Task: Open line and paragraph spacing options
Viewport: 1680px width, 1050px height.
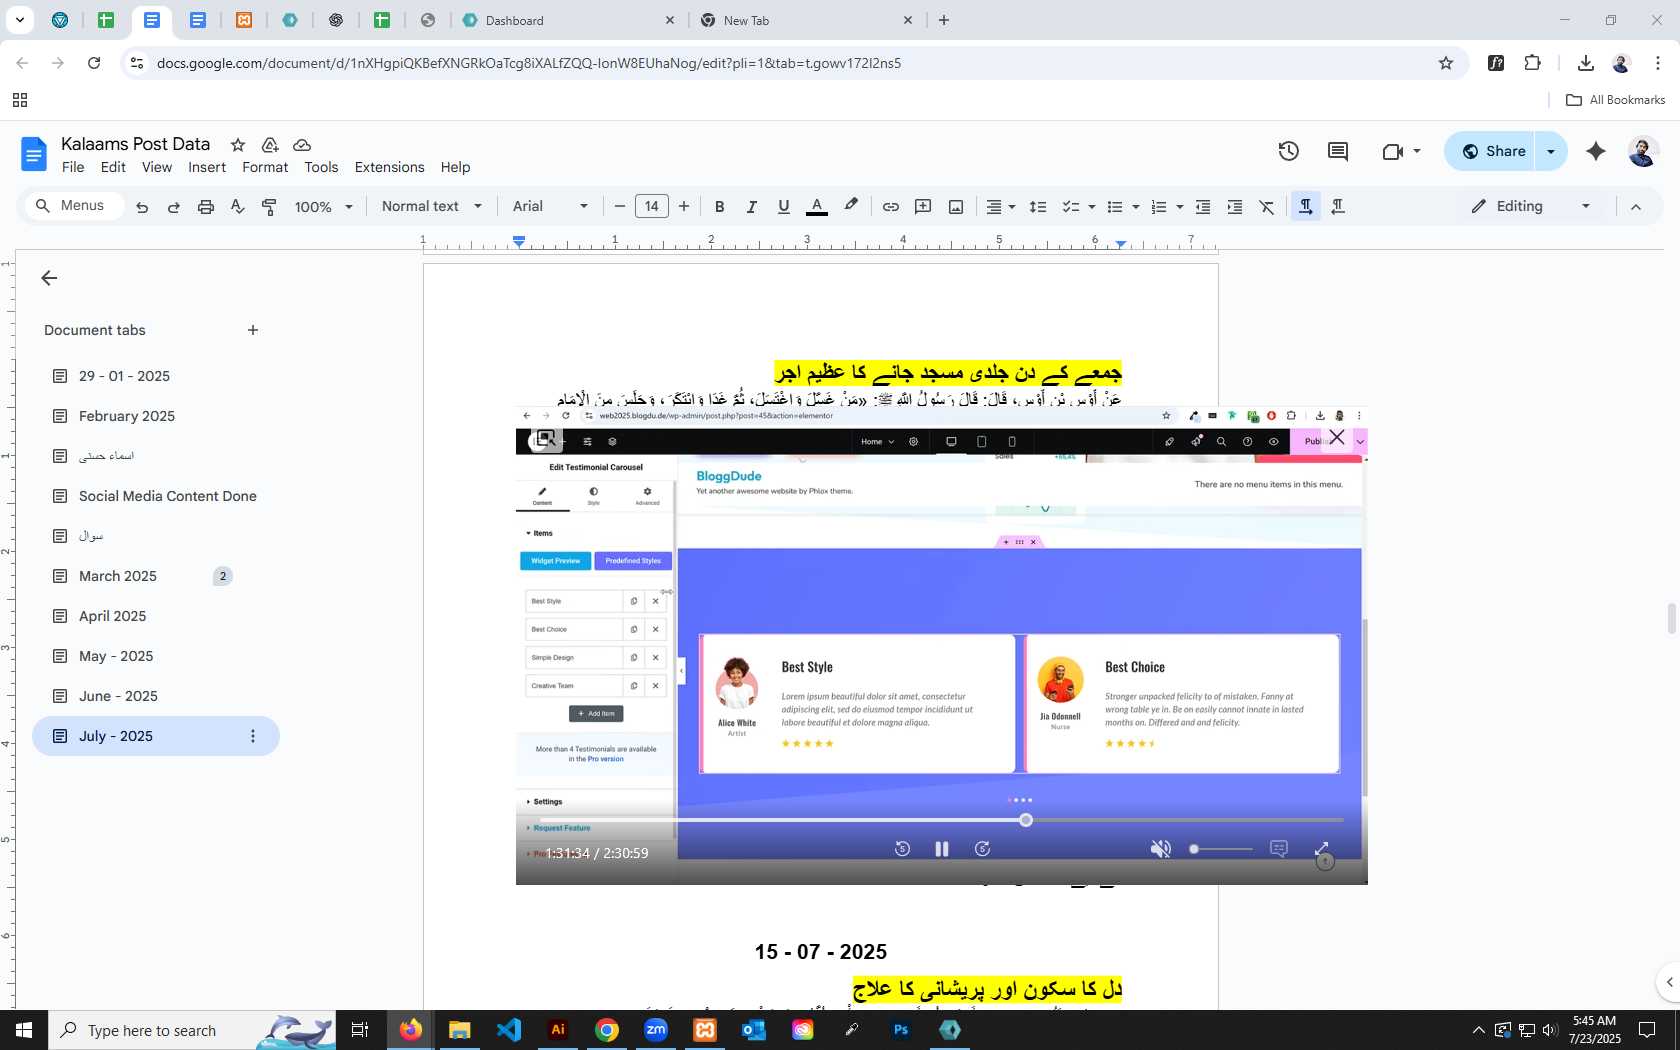Action: pos(1038,207)
